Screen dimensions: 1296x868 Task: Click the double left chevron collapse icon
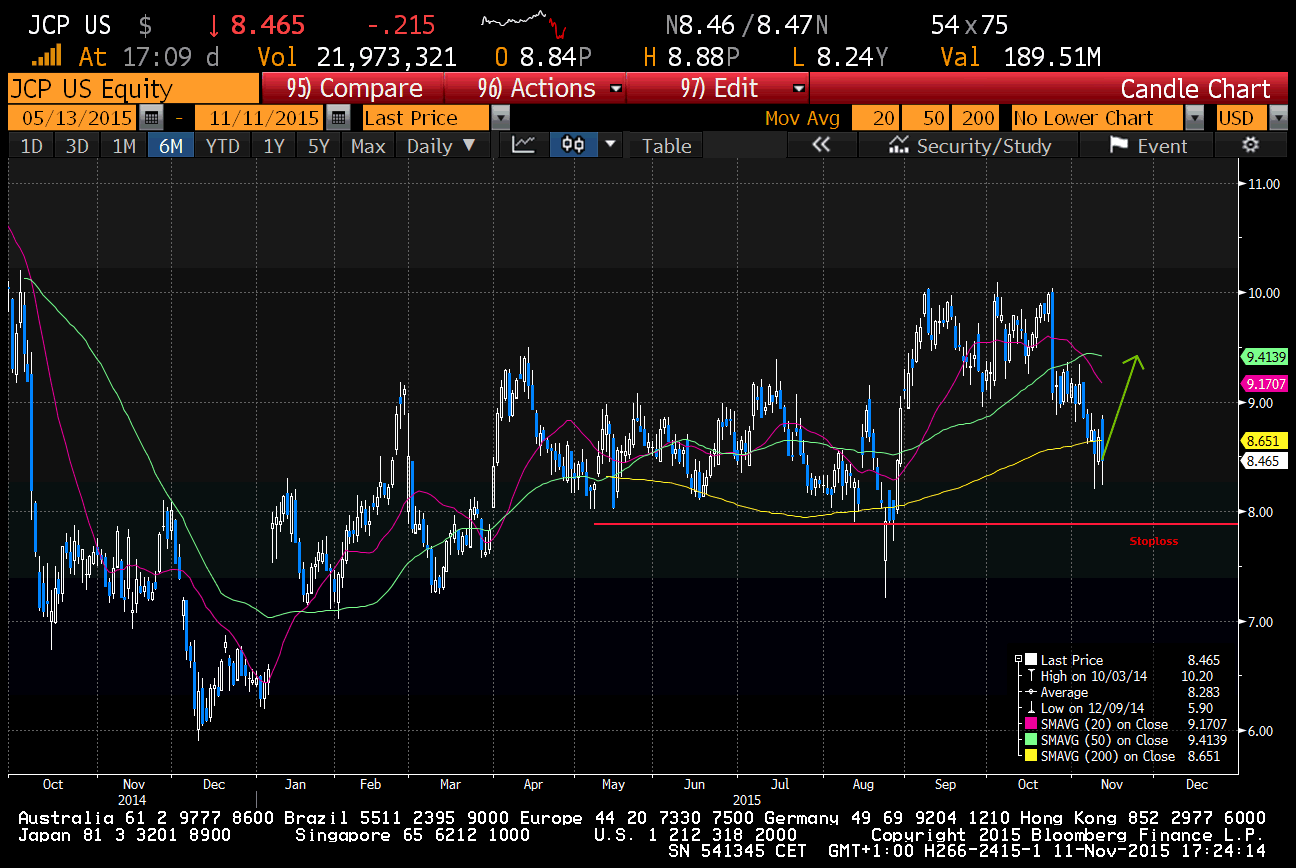821,145
